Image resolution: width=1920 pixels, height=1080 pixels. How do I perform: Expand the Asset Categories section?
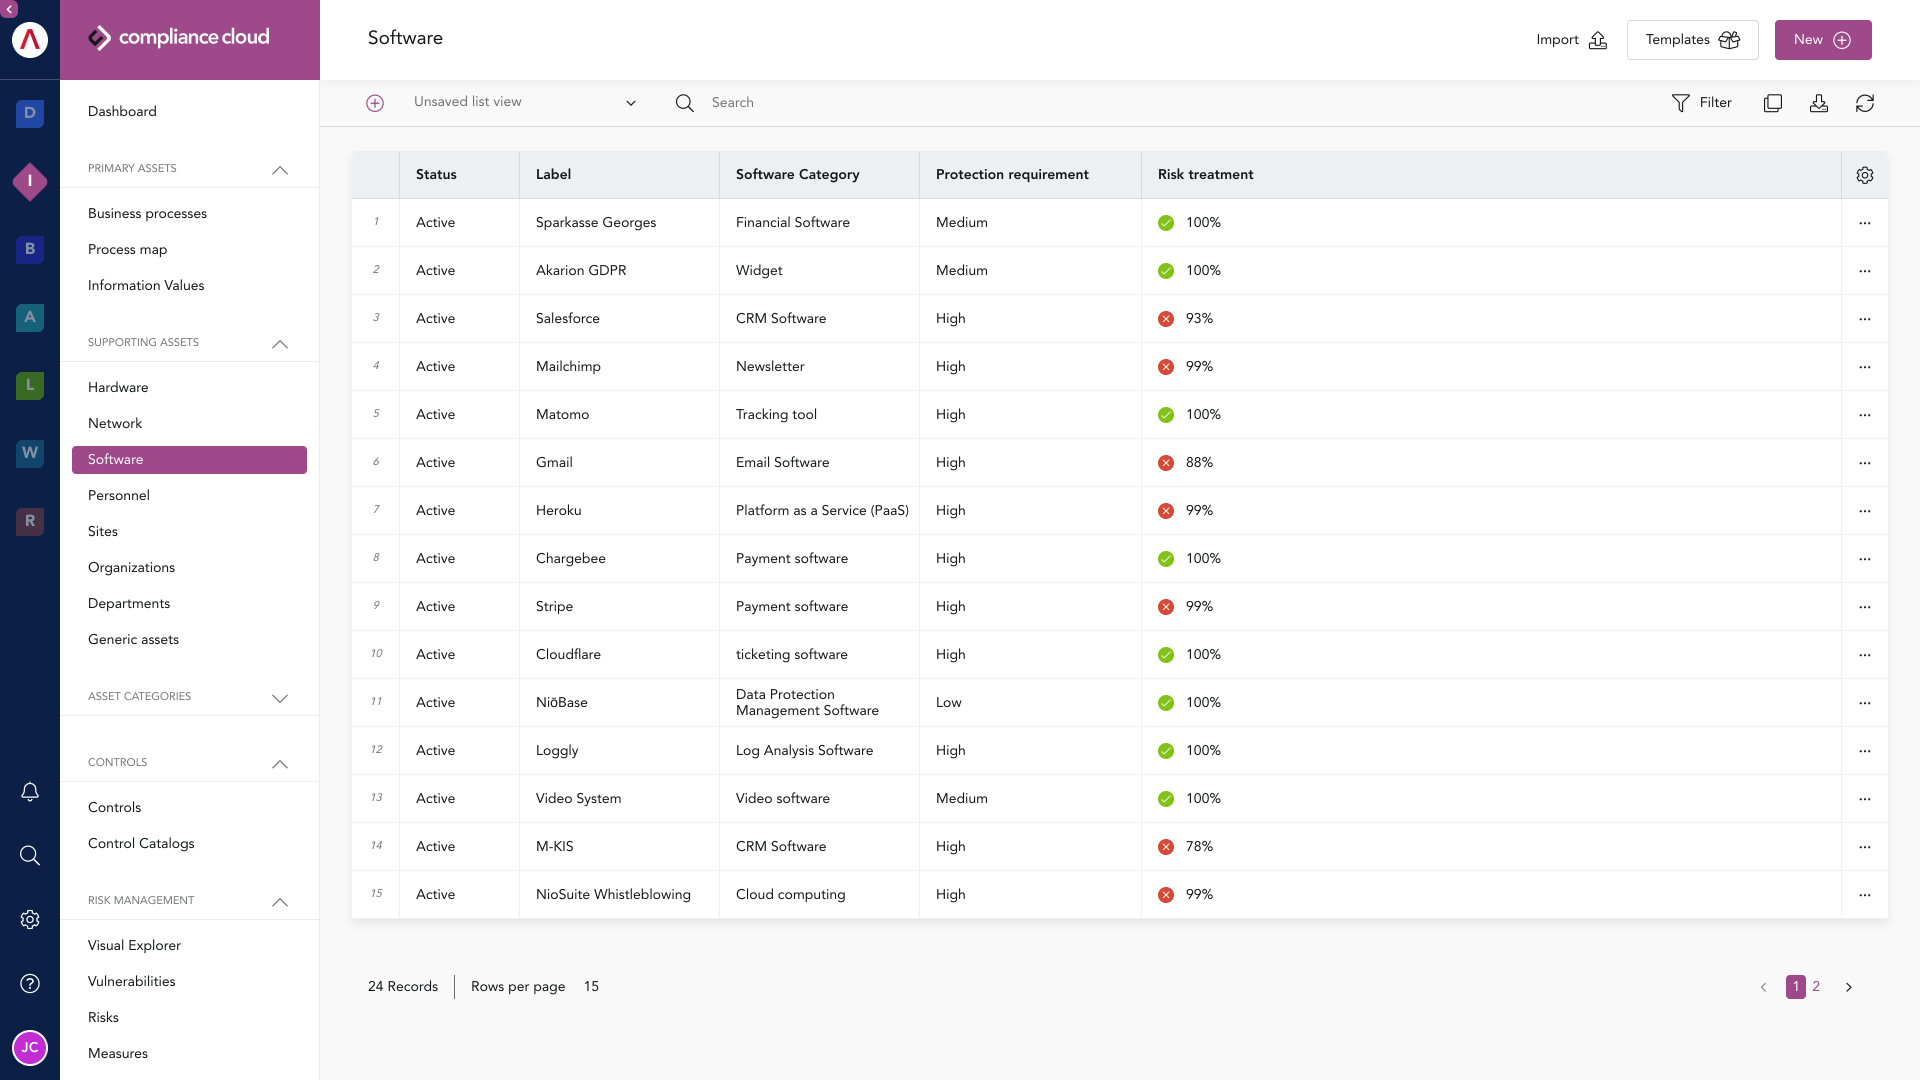280,698
